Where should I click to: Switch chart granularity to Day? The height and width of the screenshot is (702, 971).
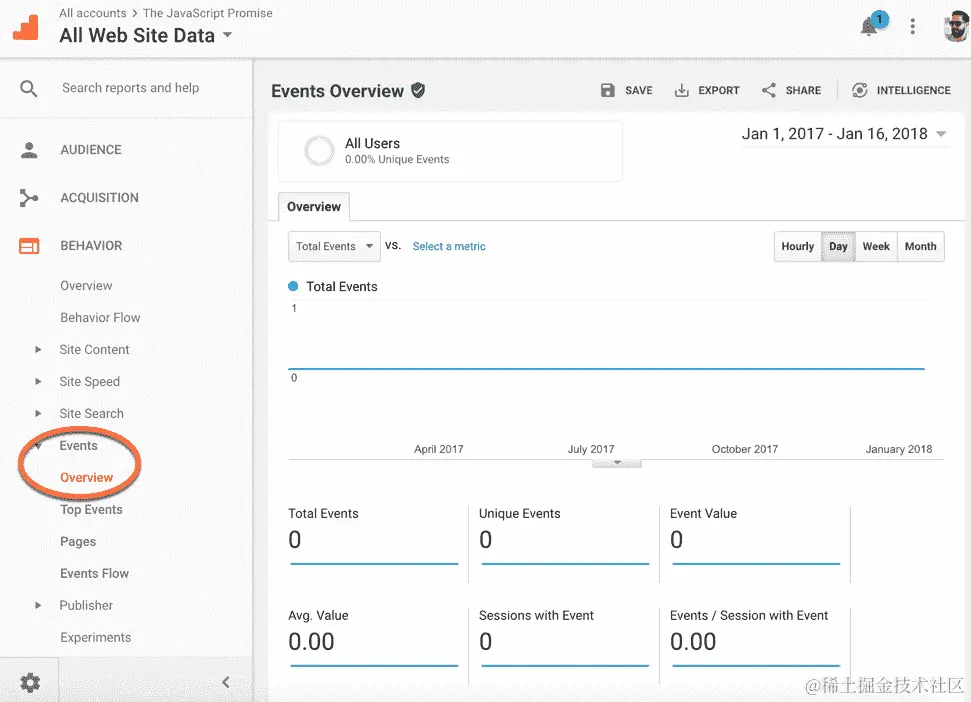[838, 246]
